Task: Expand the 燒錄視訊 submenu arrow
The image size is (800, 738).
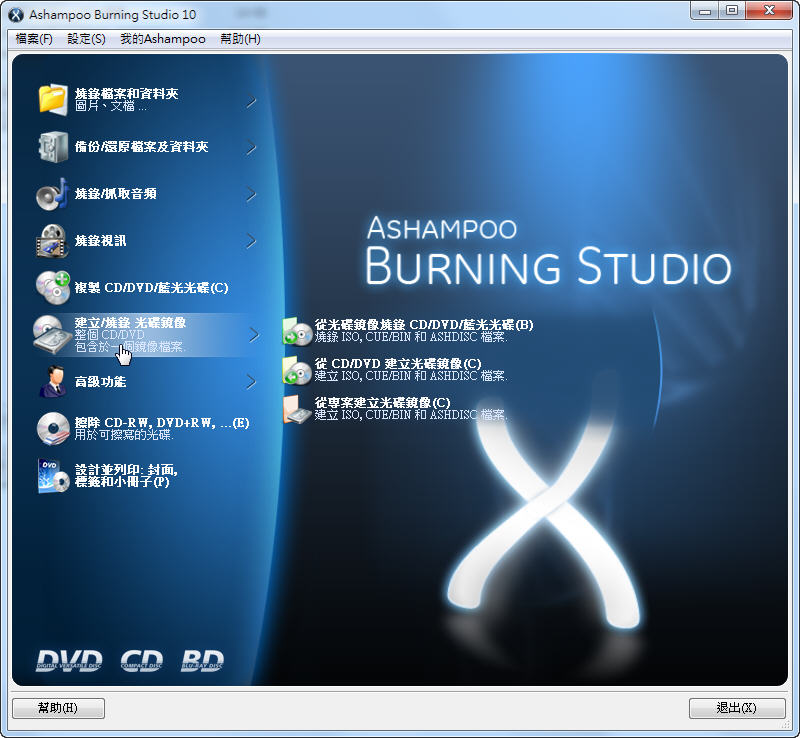Action: [x=251, y=241]
